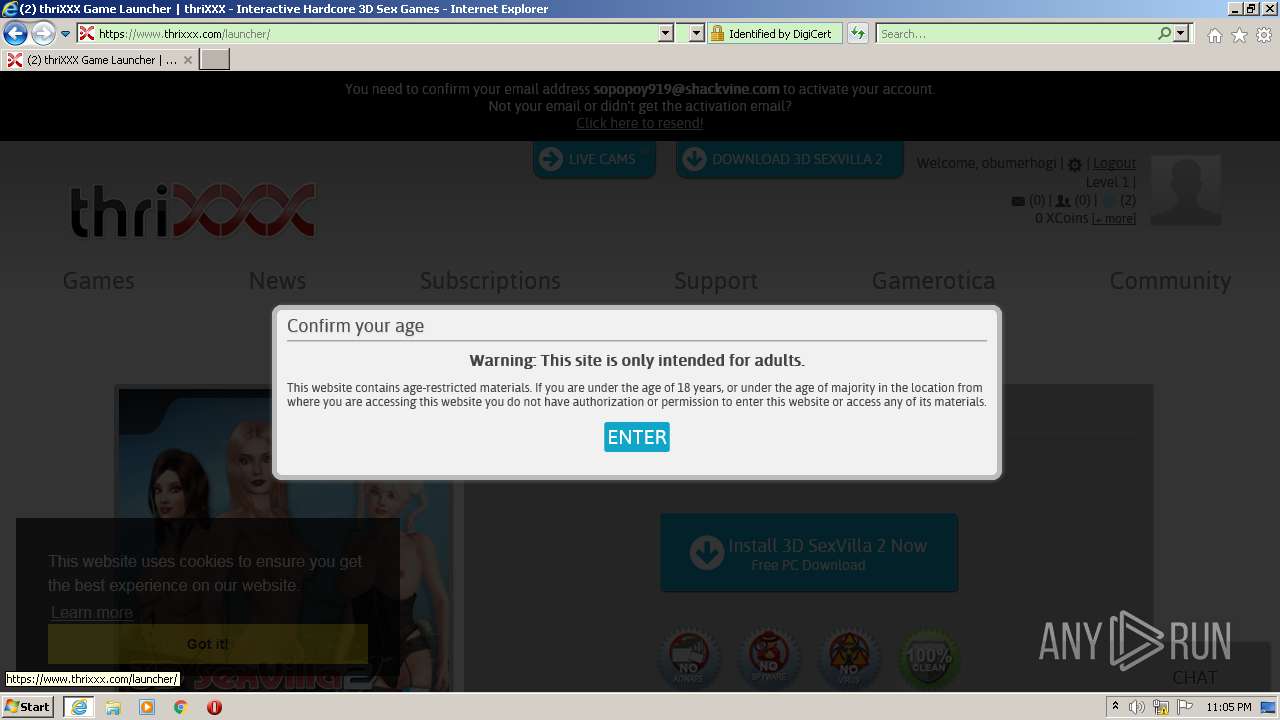Click the No Spyware badge icon
The height and width of the screenshot is (720, 1280).
tap(768, 658)
